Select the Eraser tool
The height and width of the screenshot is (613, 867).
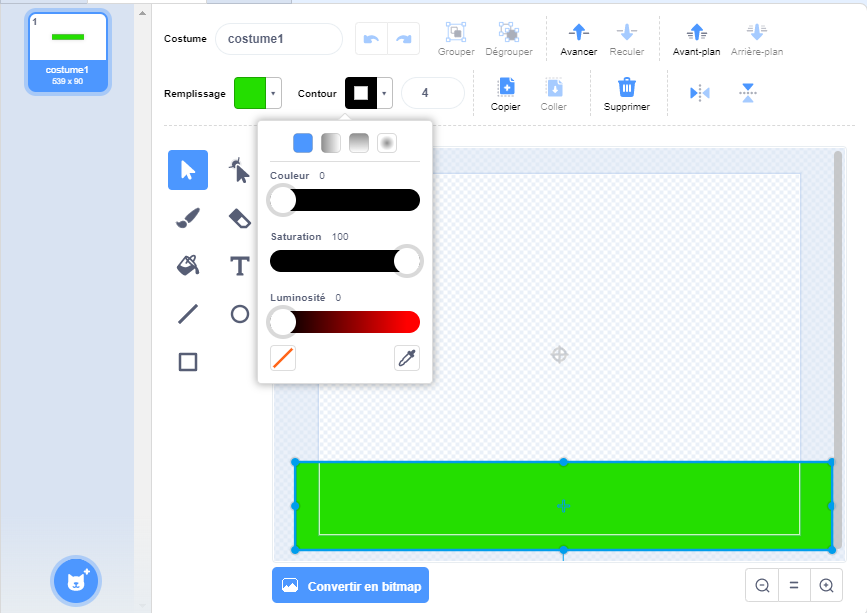(240, 218)
